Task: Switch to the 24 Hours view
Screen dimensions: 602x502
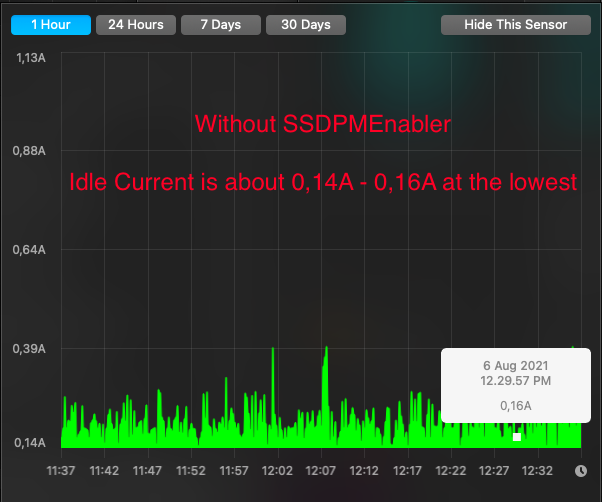Action: click(x=136, y=25)
